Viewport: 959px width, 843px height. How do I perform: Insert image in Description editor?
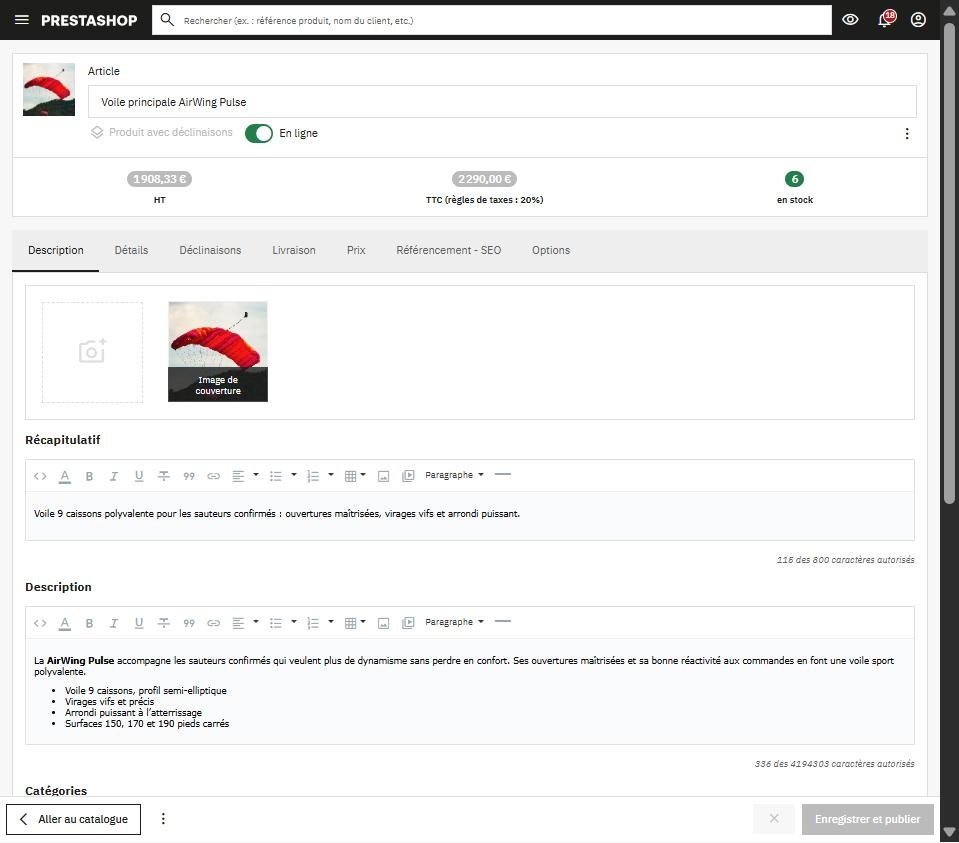383,623
